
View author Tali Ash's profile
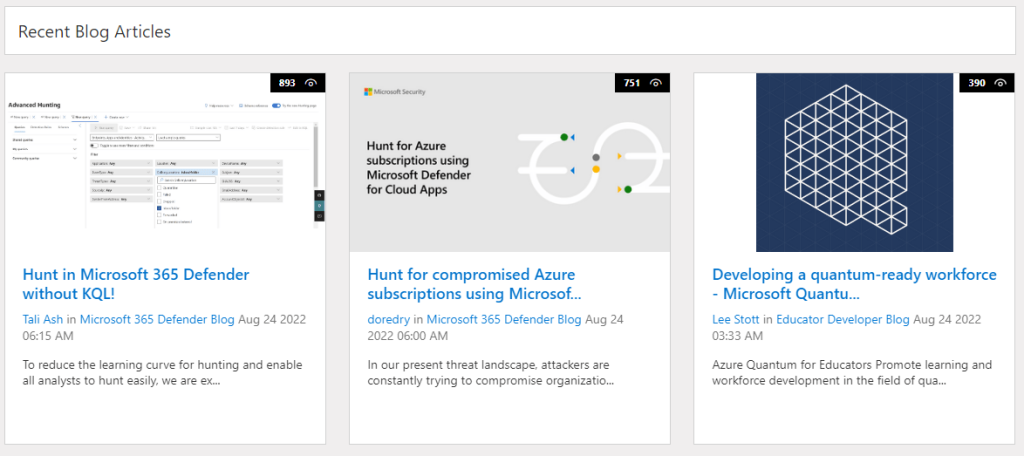42,319
